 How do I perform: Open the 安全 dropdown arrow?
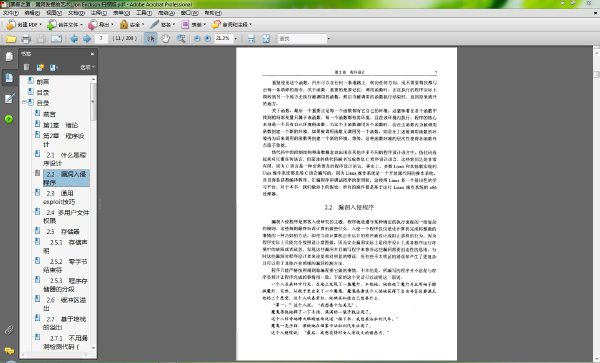click(143, 24)
